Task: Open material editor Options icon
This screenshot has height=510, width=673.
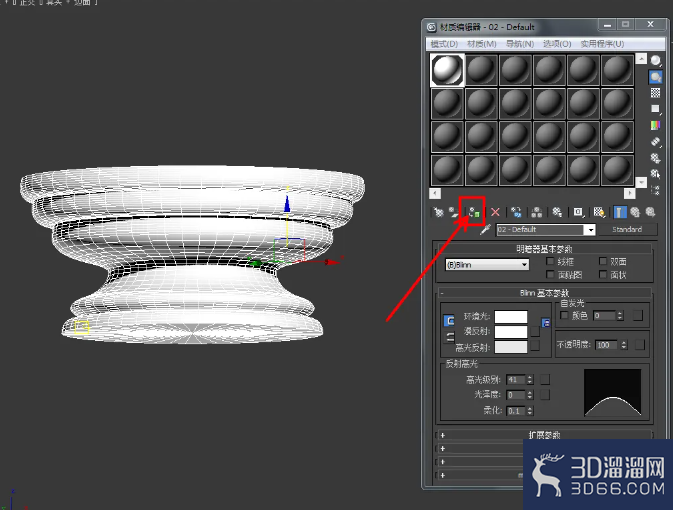Action: 655,158
